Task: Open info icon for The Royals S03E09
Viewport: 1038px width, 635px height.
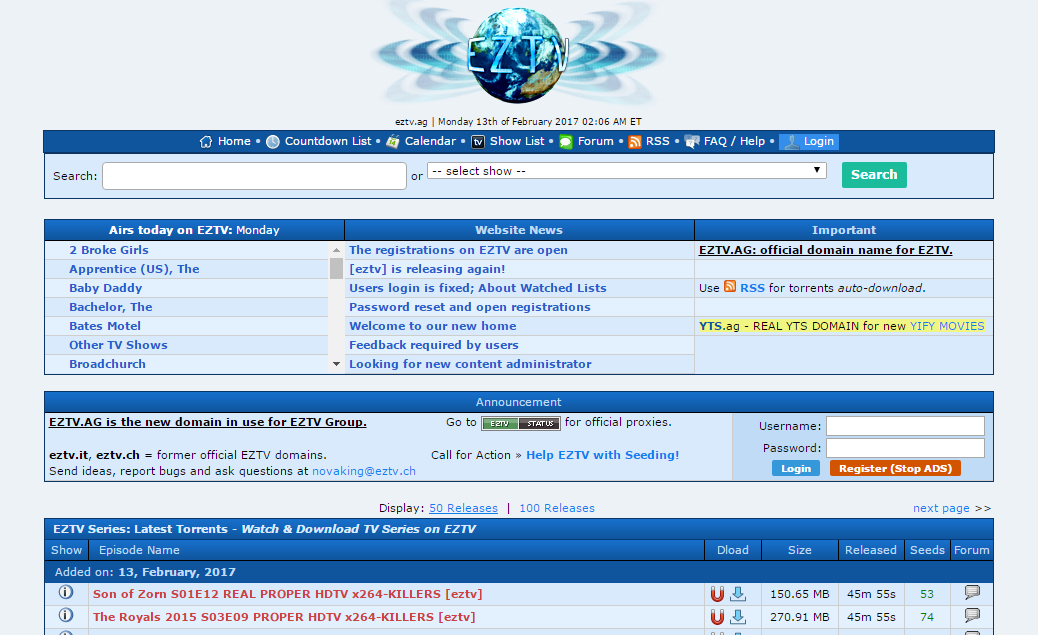Action: 66,615
